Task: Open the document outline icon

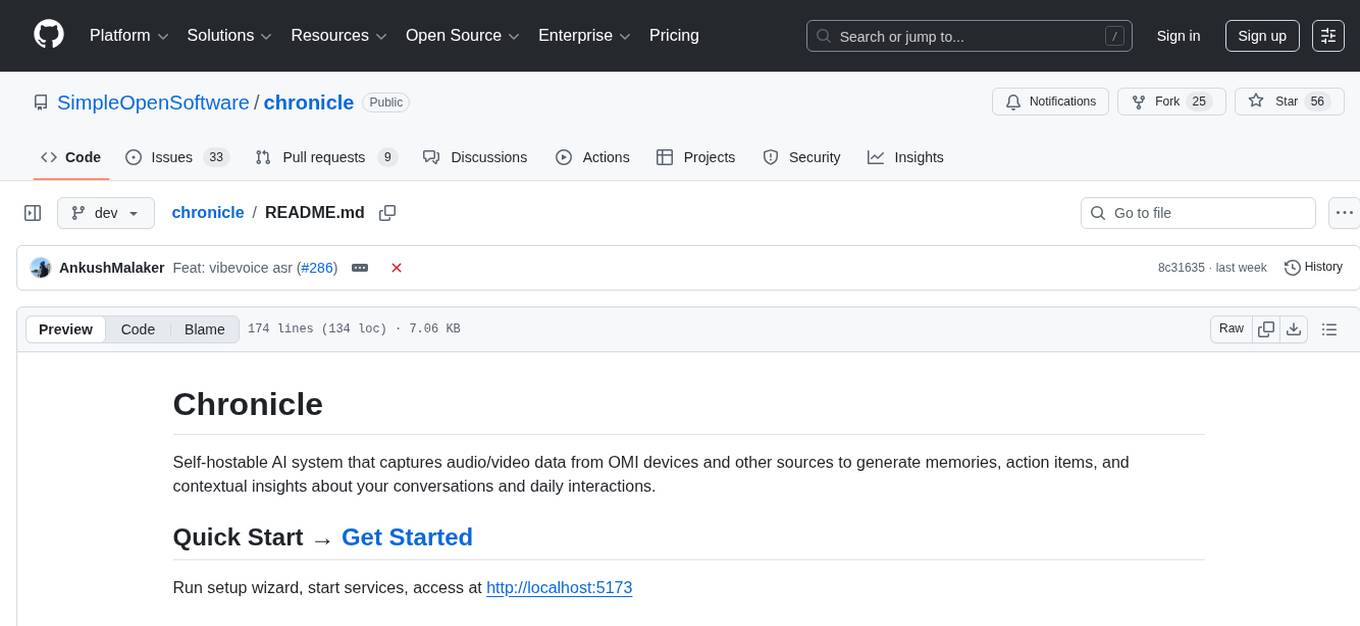Action: coord(1329,329)
